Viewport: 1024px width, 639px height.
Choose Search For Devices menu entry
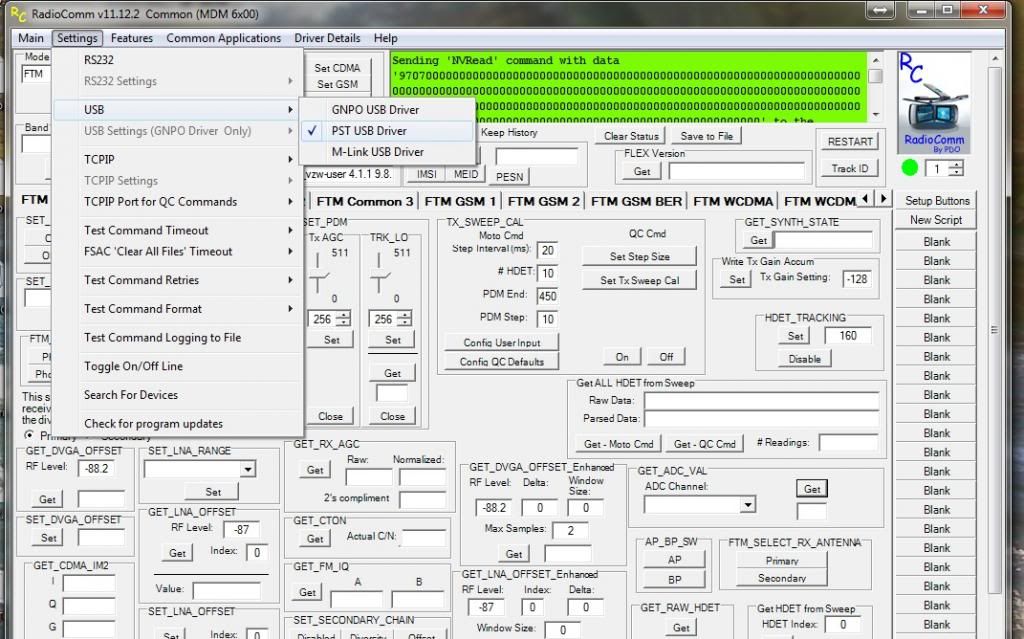[x=178, y=395]
